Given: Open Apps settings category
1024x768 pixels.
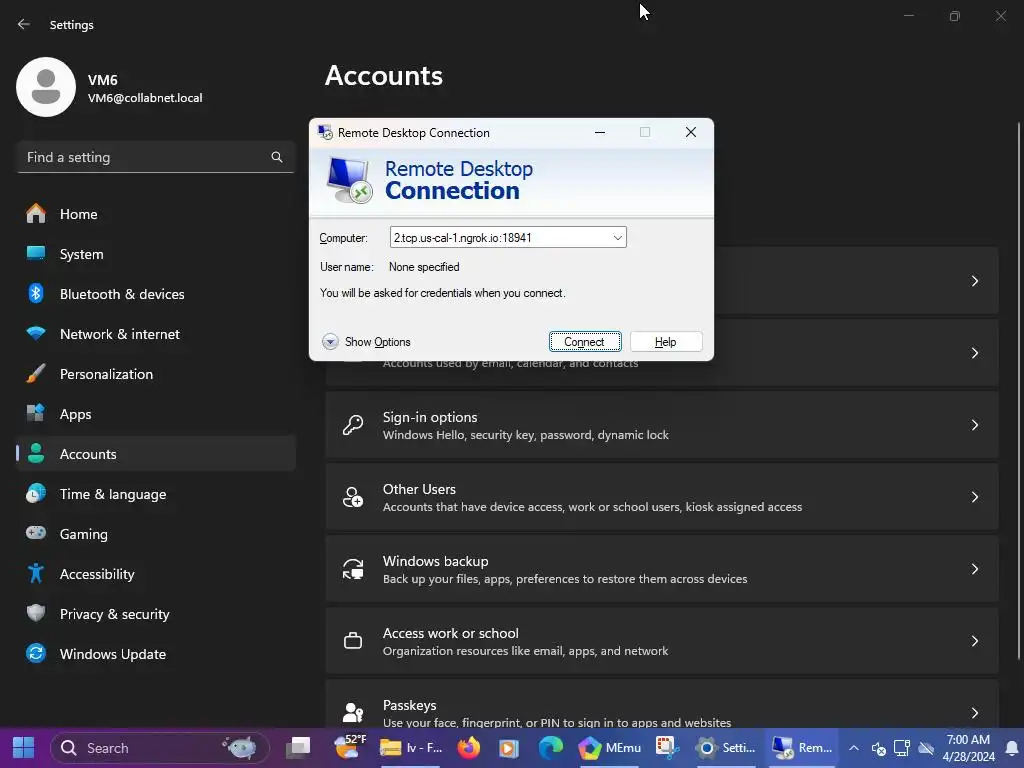Looking at the screenshot, I should pos(155,414).
